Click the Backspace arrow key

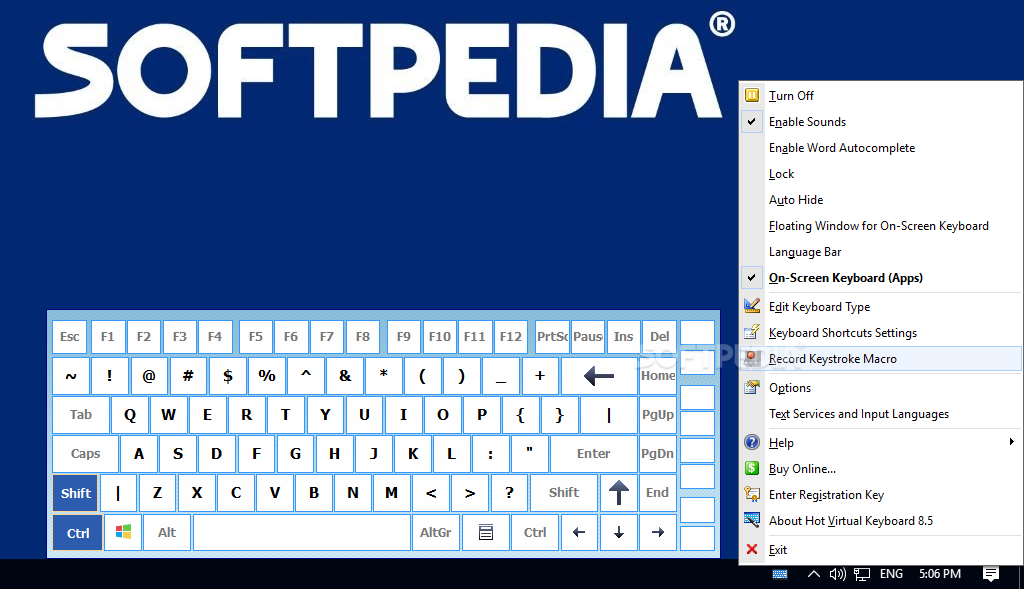(x=599, y=375)
